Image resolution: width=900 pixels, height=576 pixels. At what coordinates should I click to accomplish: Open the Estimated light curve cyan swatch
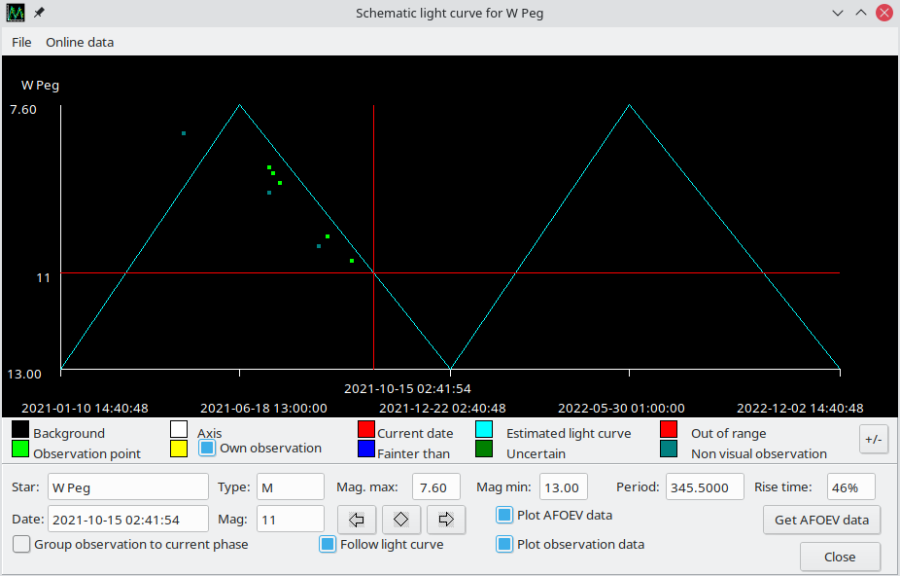pyautogui.click(x=484, y=430)
